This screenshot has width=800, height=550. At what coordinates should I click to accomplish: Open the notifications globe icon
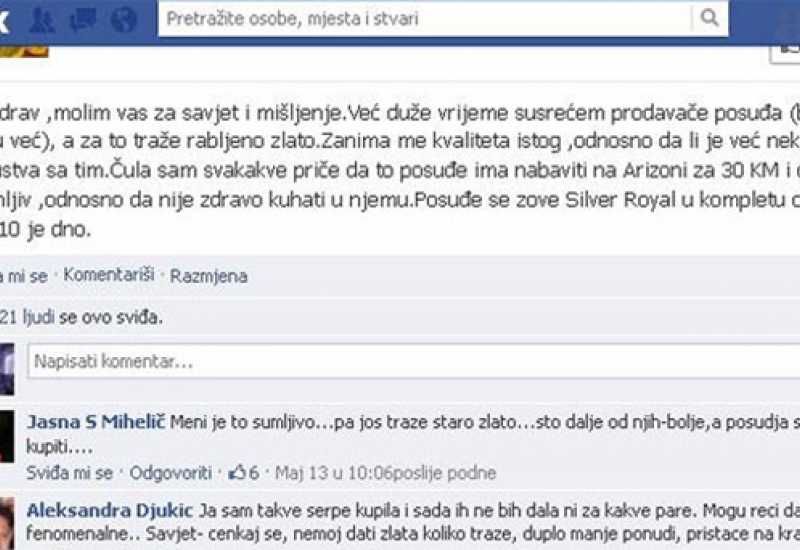point(123,20)
